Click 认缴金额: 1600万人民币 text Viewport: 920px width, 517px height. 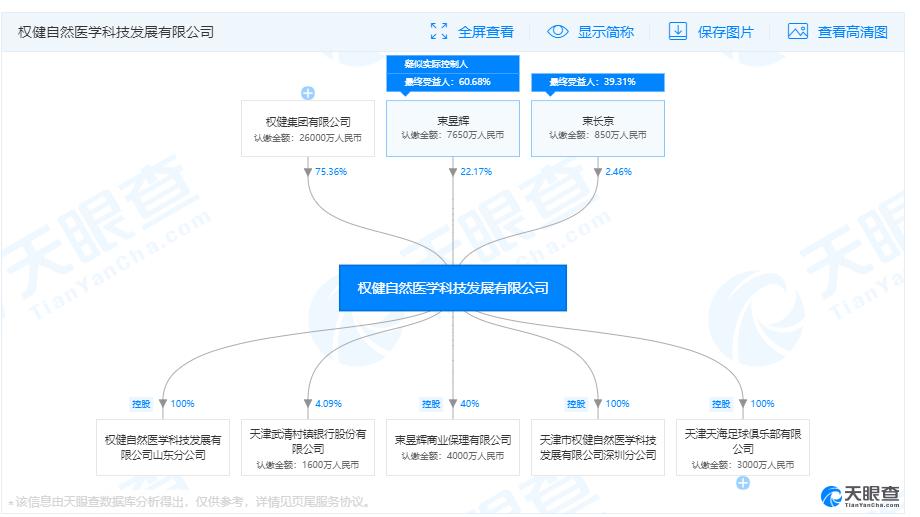[x=307, y=465]
